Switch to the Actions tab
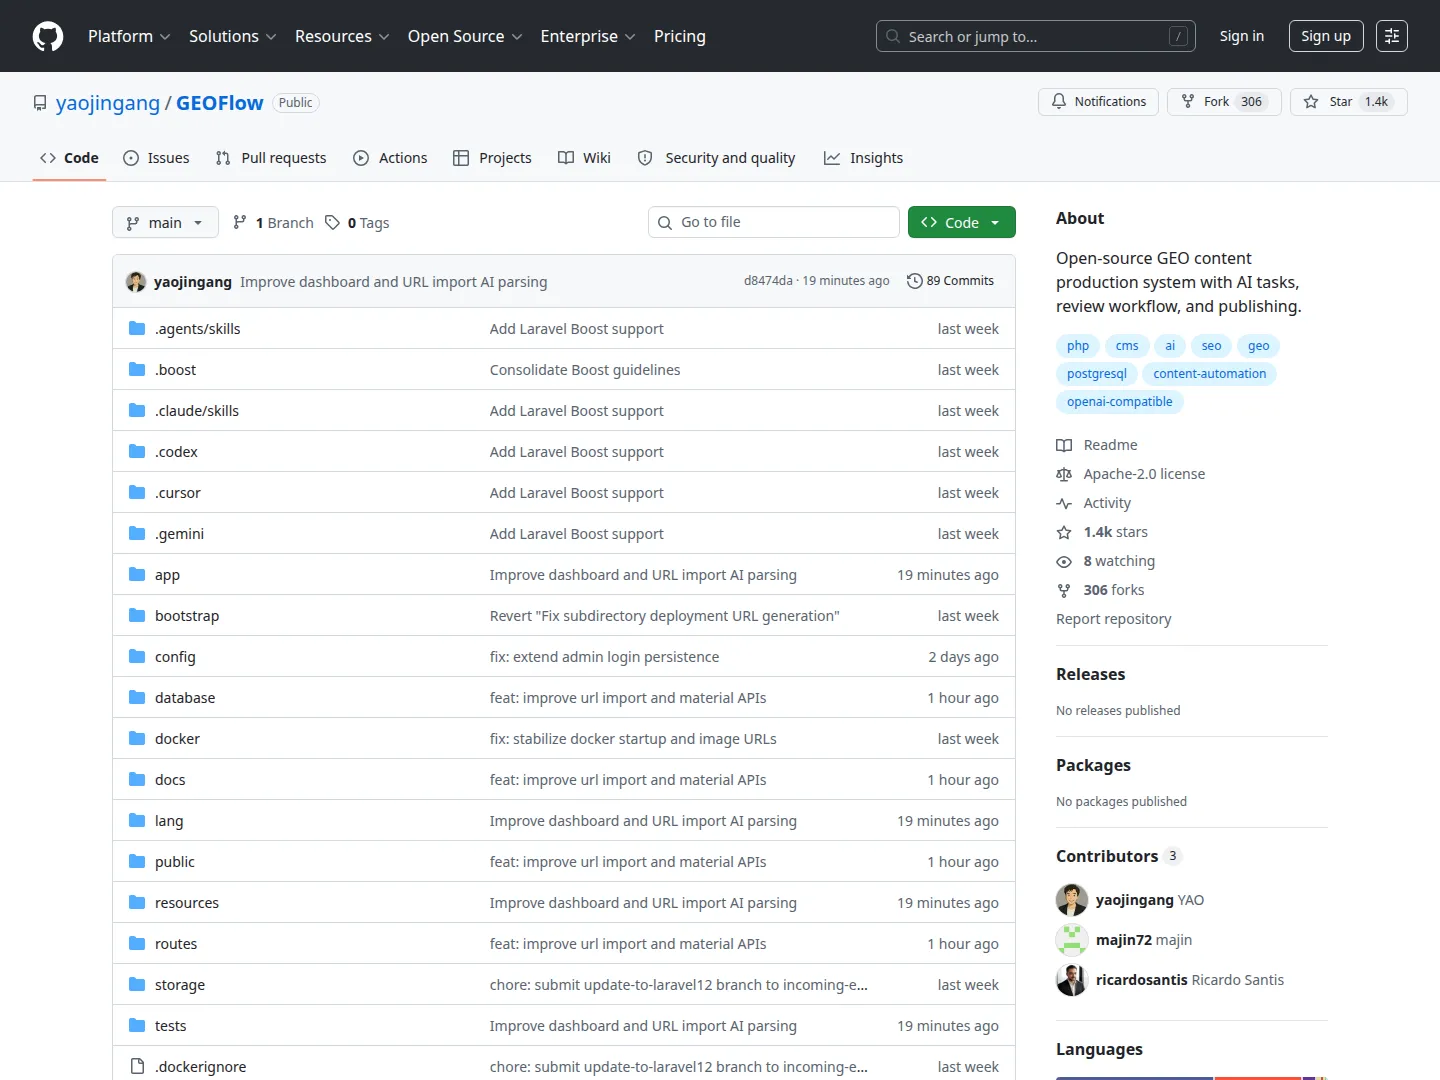This screenshot has width=1440, height=1080. click(x=390, y=158)
